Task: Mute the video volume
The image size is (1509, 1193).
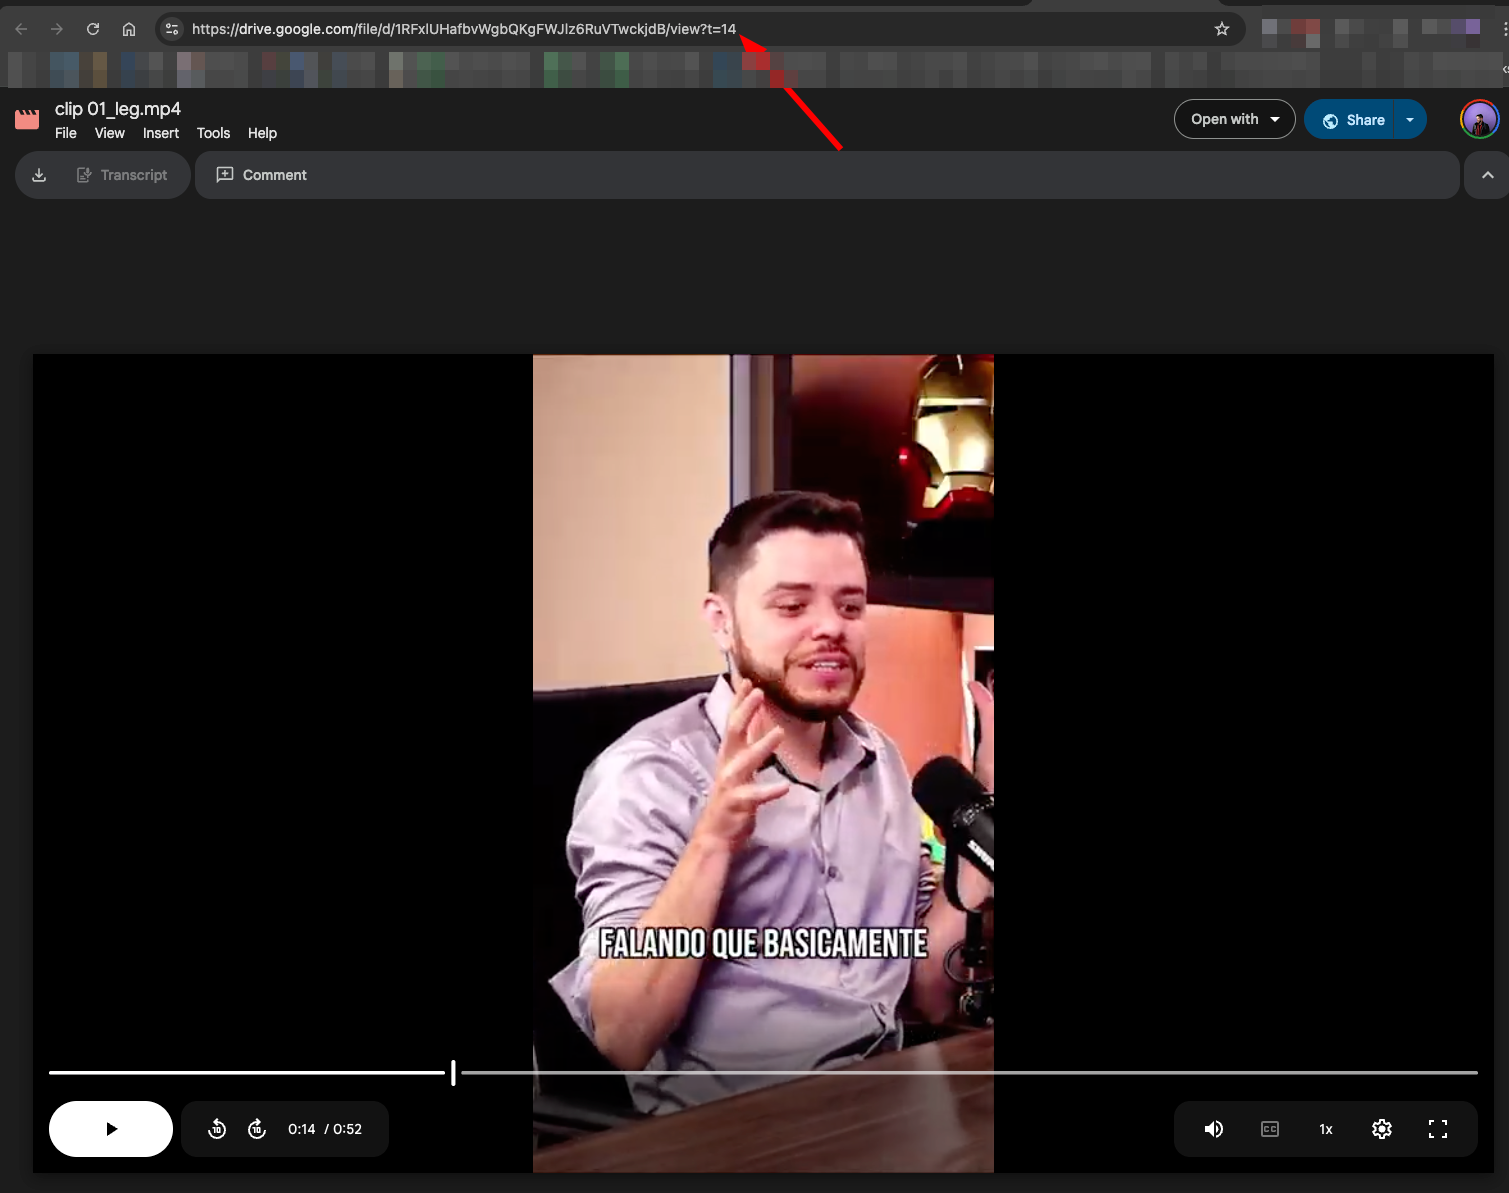Action: (x=1213, y=1129)
